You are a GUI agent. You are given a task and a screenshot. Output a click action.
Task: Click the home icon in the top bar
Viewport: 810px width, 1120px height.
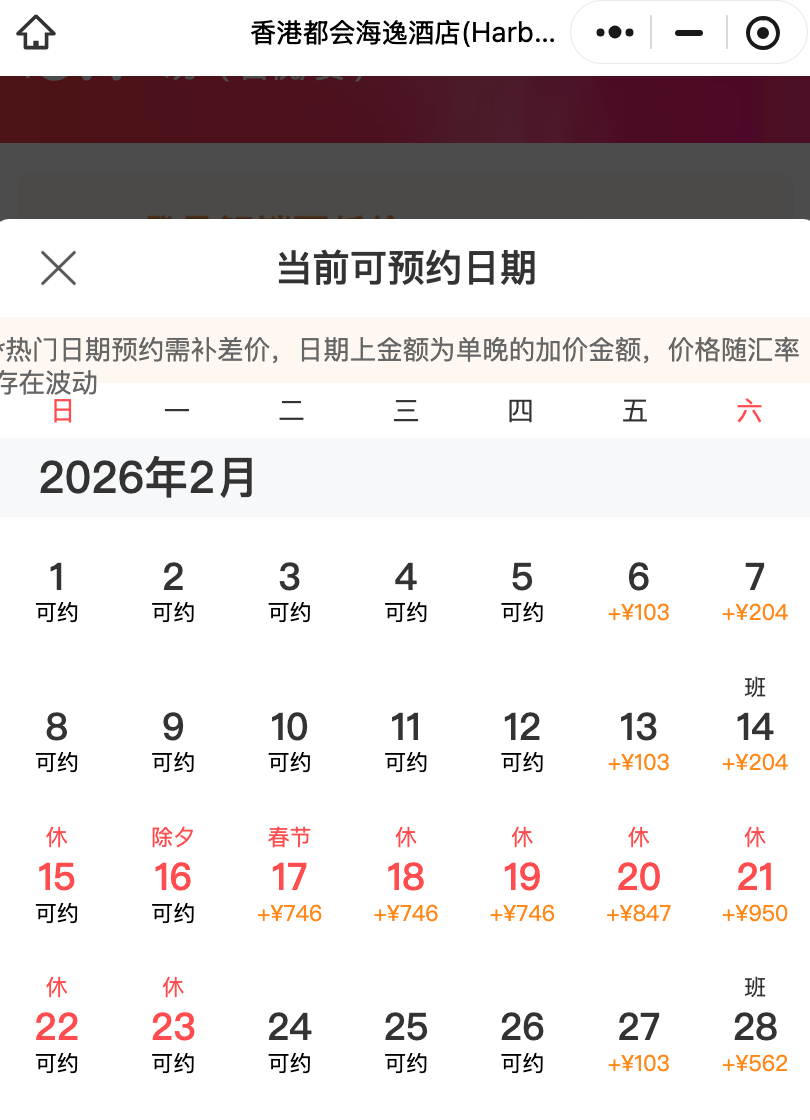[37, 31]
